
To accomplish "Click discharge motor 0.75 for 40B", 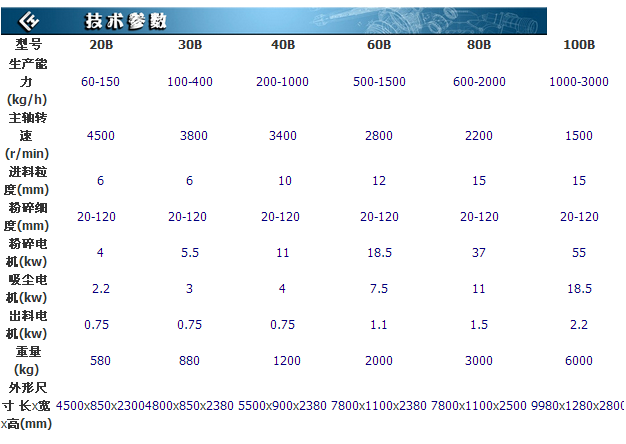I will pyautogui.click(x=282, y=325).
